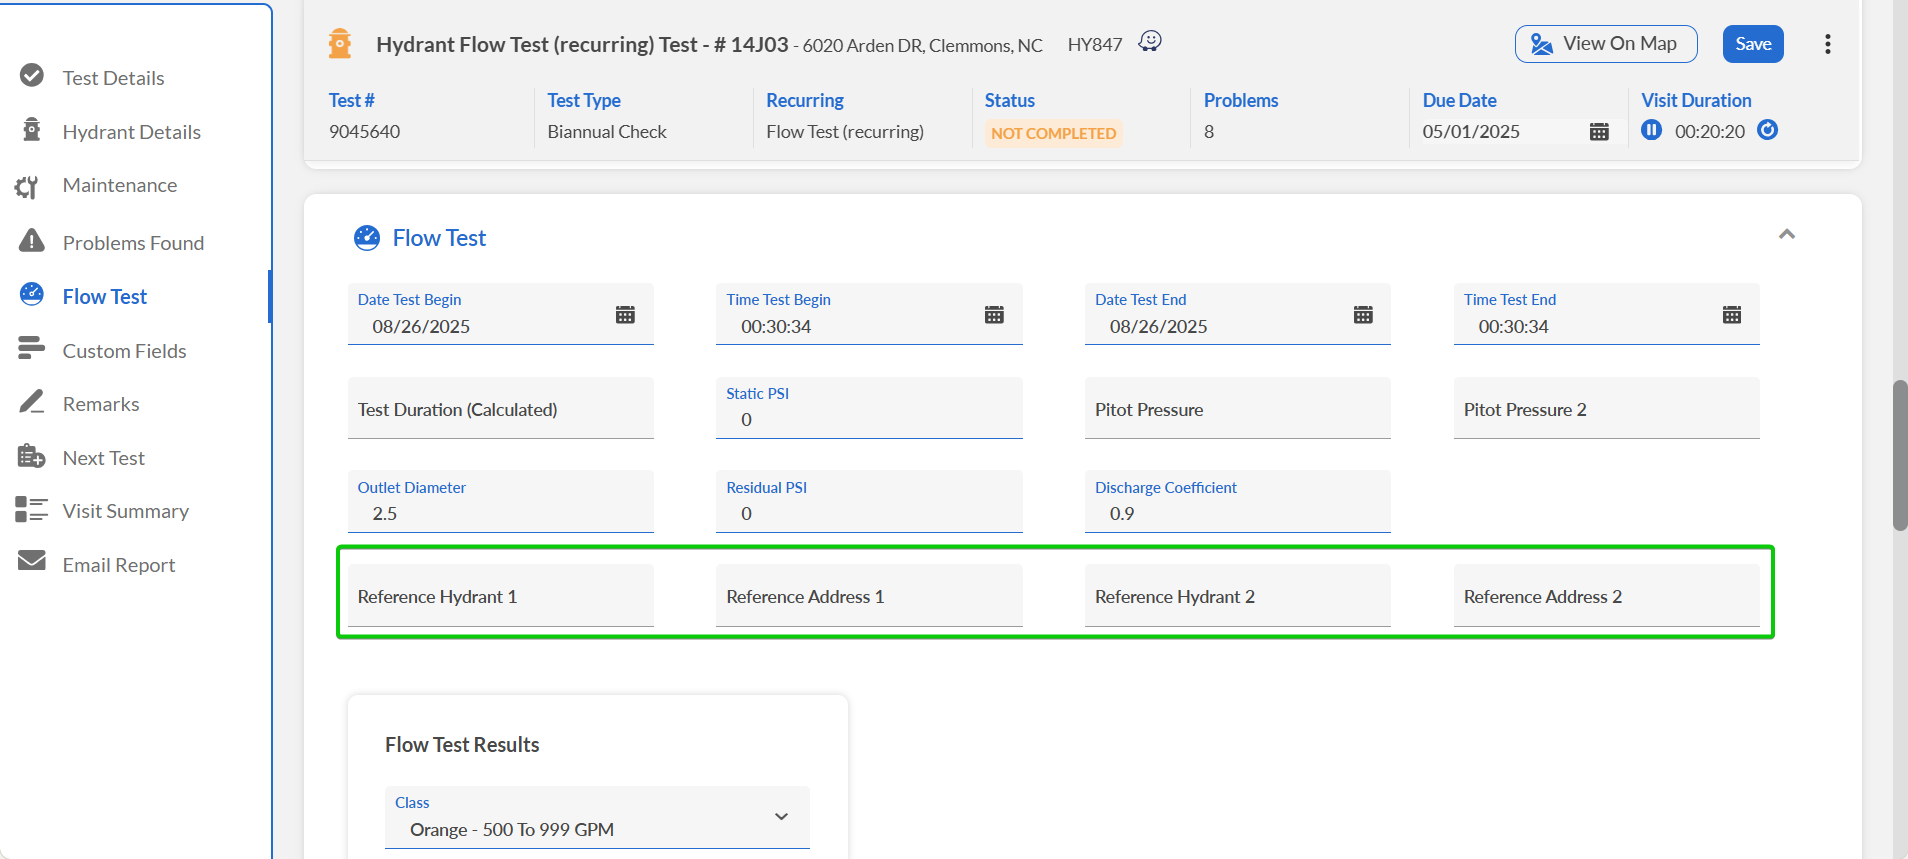The width and height of the screenshot is (1908, 859).
Task: Open Email Report in the sidebar
Action: pos(118,565)
